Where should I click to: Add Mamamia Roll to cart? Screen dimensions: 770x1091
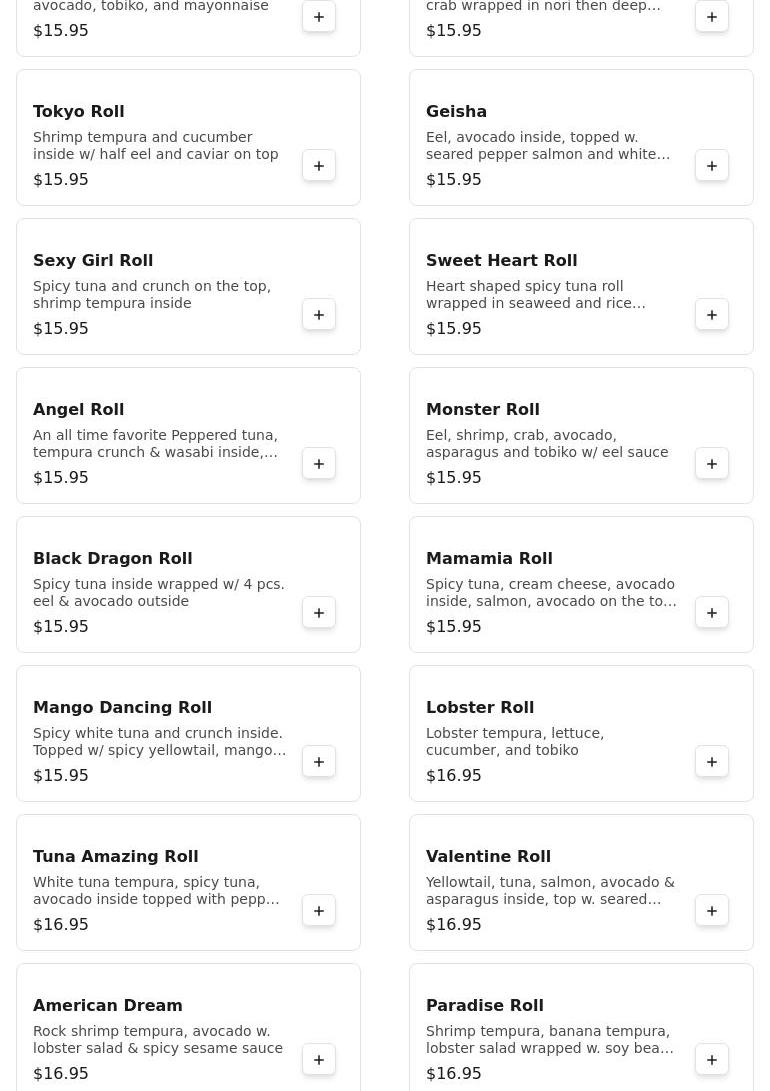pos(712,613)
